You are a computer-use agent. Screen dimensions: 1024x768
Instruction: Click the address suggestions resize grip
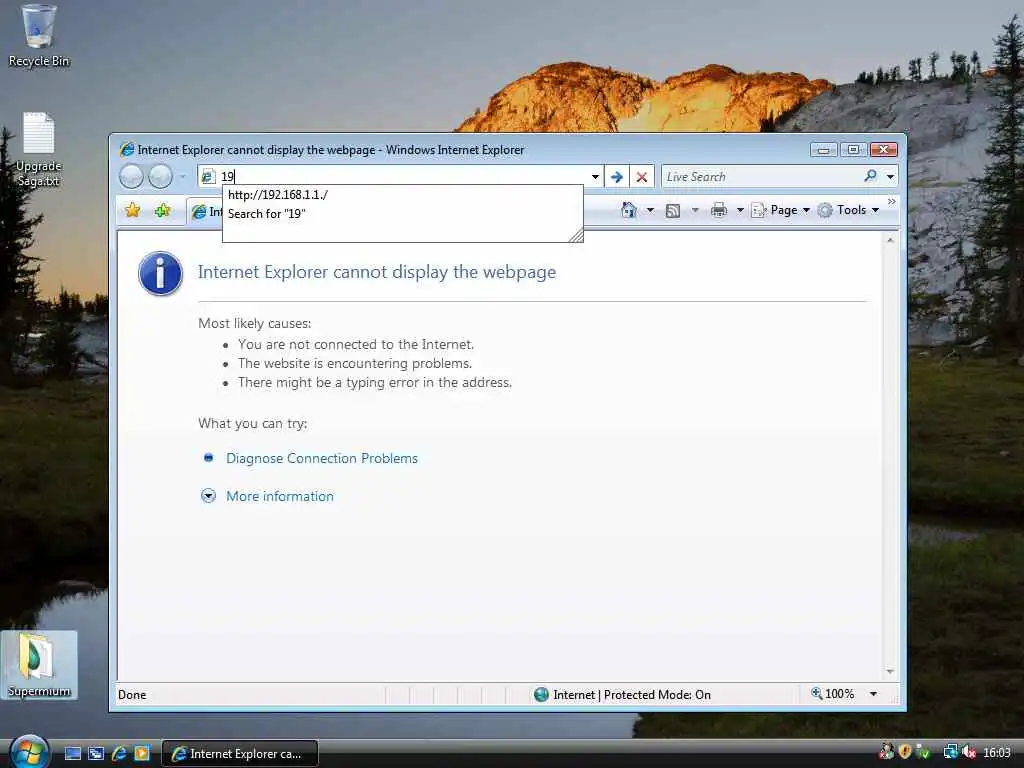coord(576,236)
